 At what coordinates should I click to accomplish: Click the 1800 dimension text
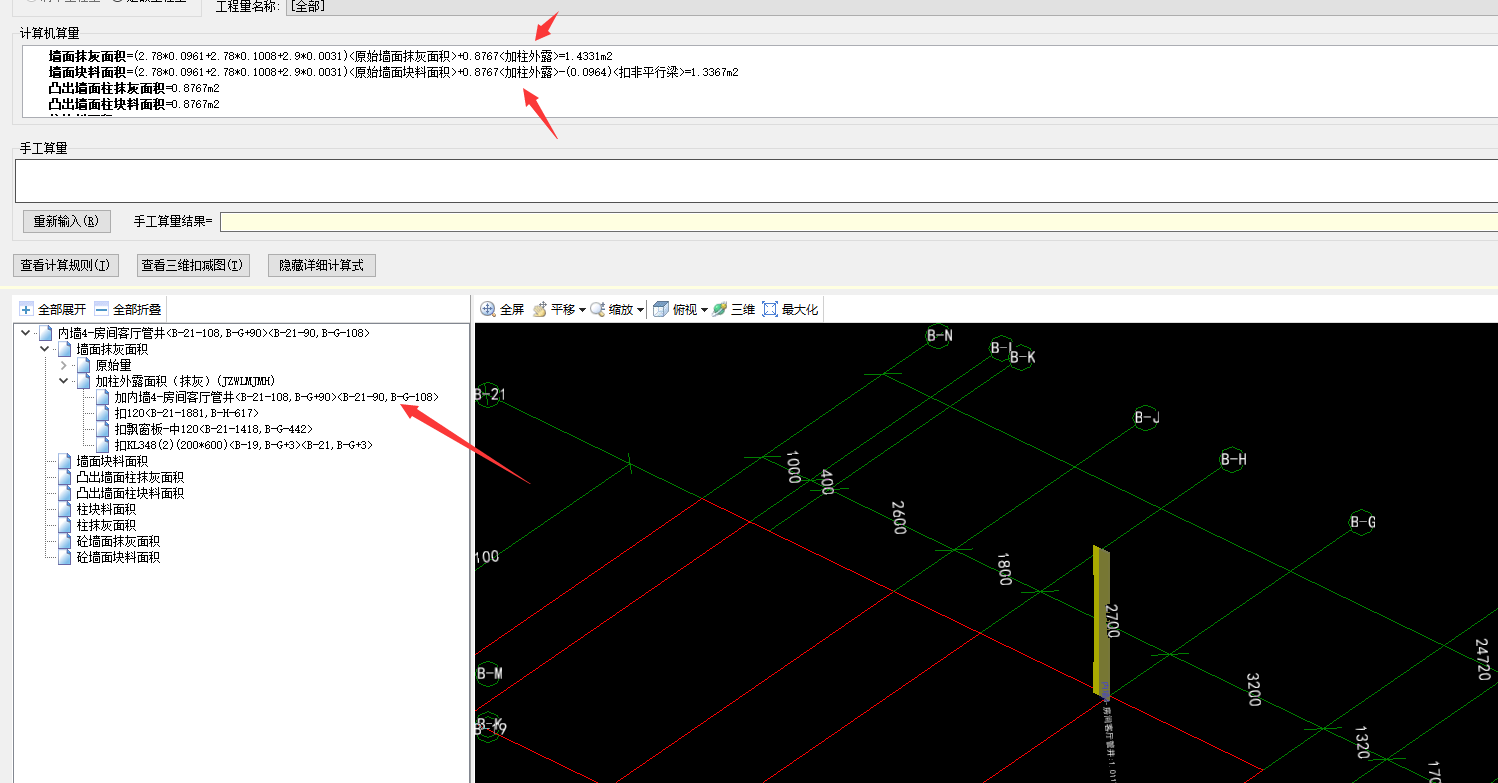1004,569
